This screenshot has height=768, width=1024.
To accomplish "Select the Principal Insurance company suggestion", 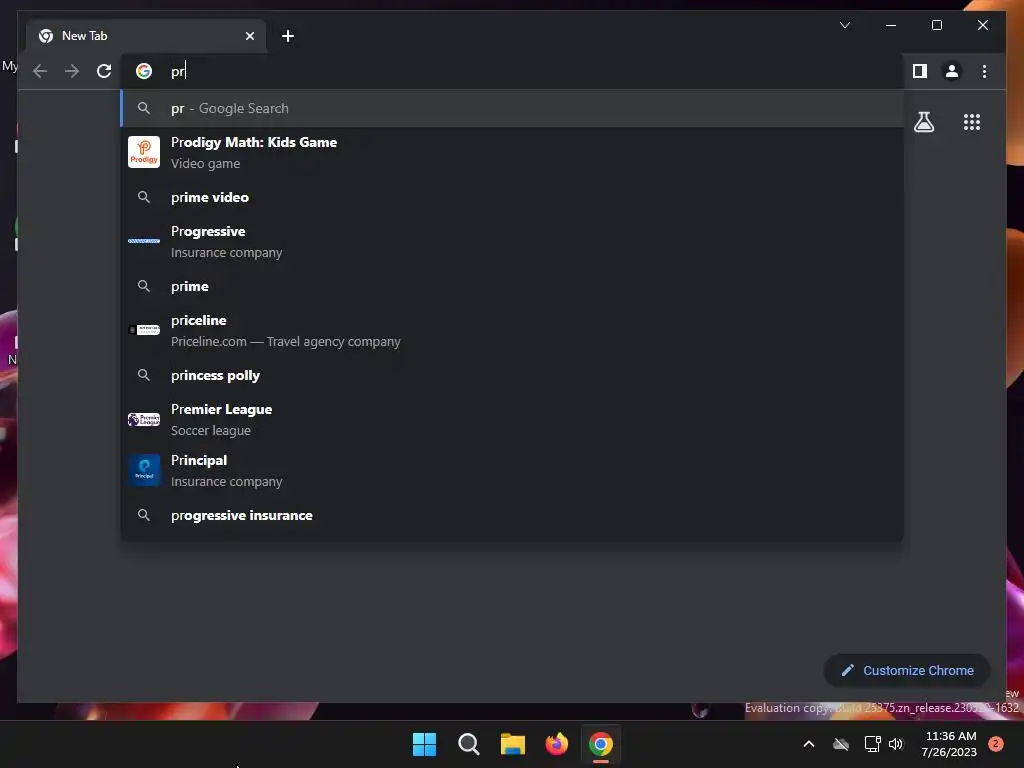I will click(512, 470).
